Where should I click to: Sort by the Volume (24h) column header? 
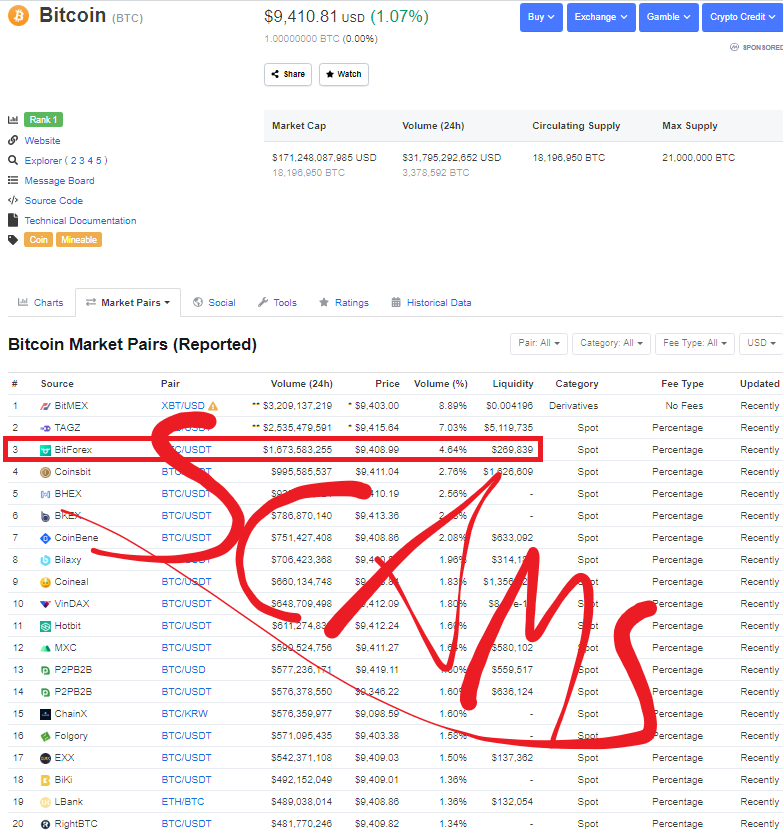coord(302,384)
